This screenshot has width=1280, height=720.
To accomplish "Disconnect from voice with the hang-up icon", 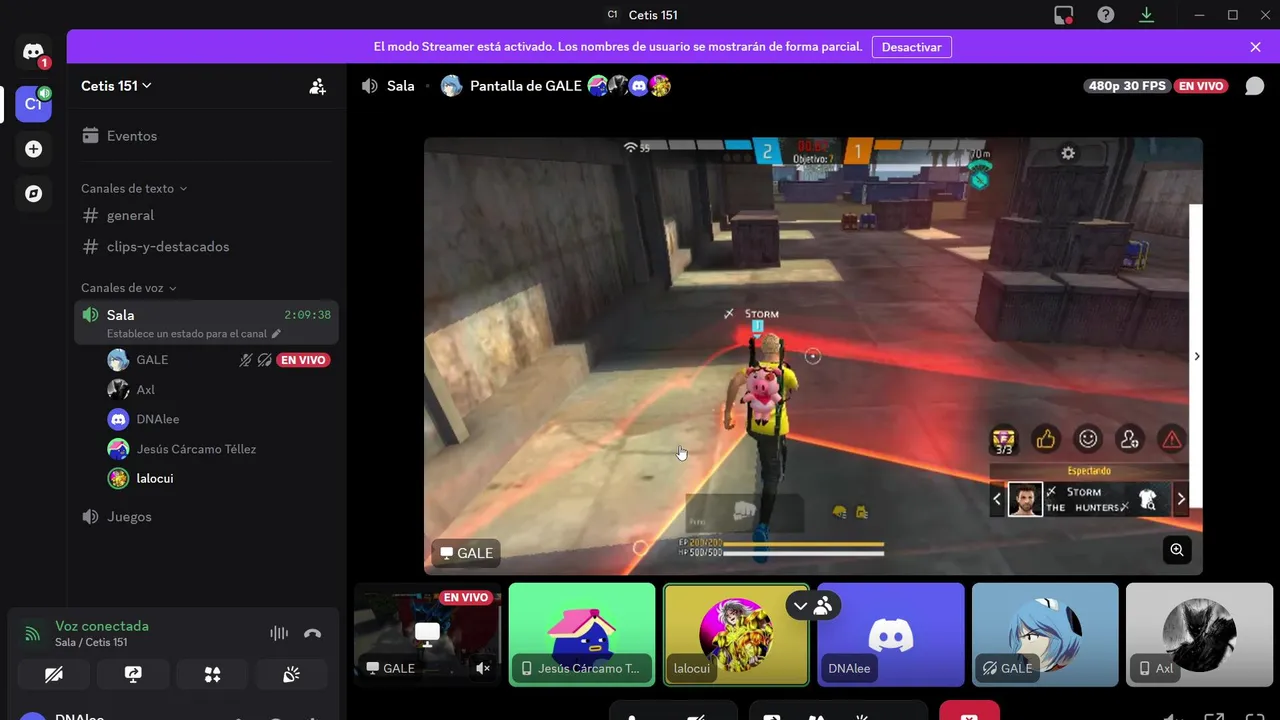I will (x=313, y=633).
